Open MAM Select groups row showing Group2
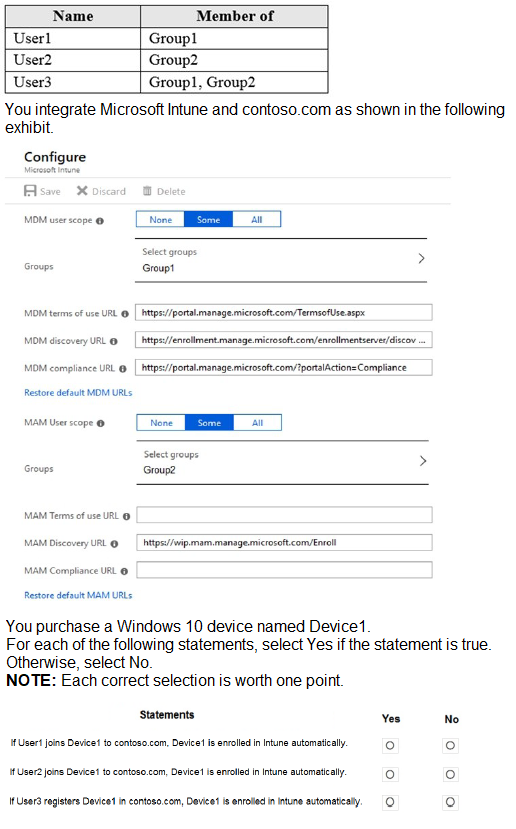This screenshot has width=516, height=829. pos(282,463)
